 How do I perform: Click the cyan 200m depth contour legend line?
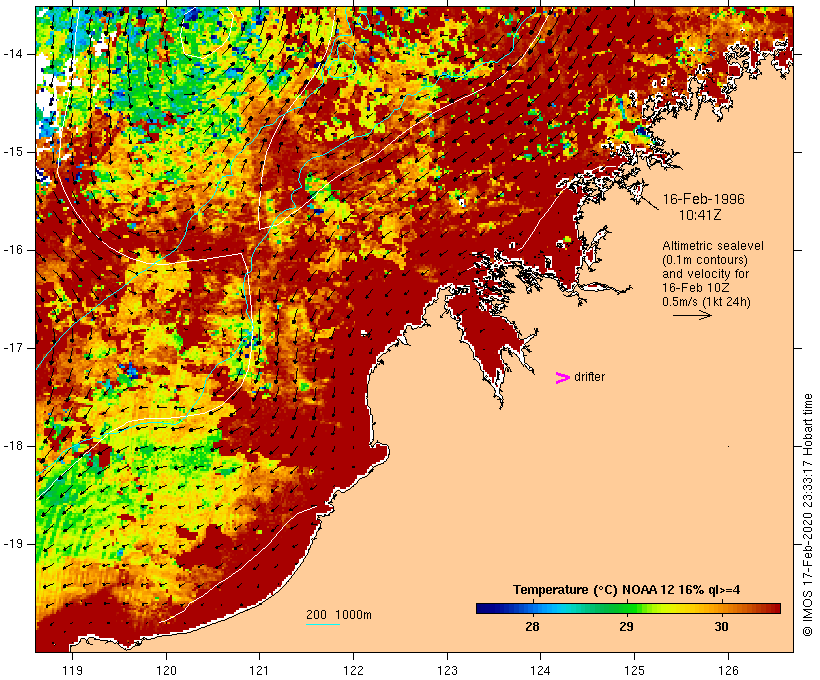pos(323,624)
